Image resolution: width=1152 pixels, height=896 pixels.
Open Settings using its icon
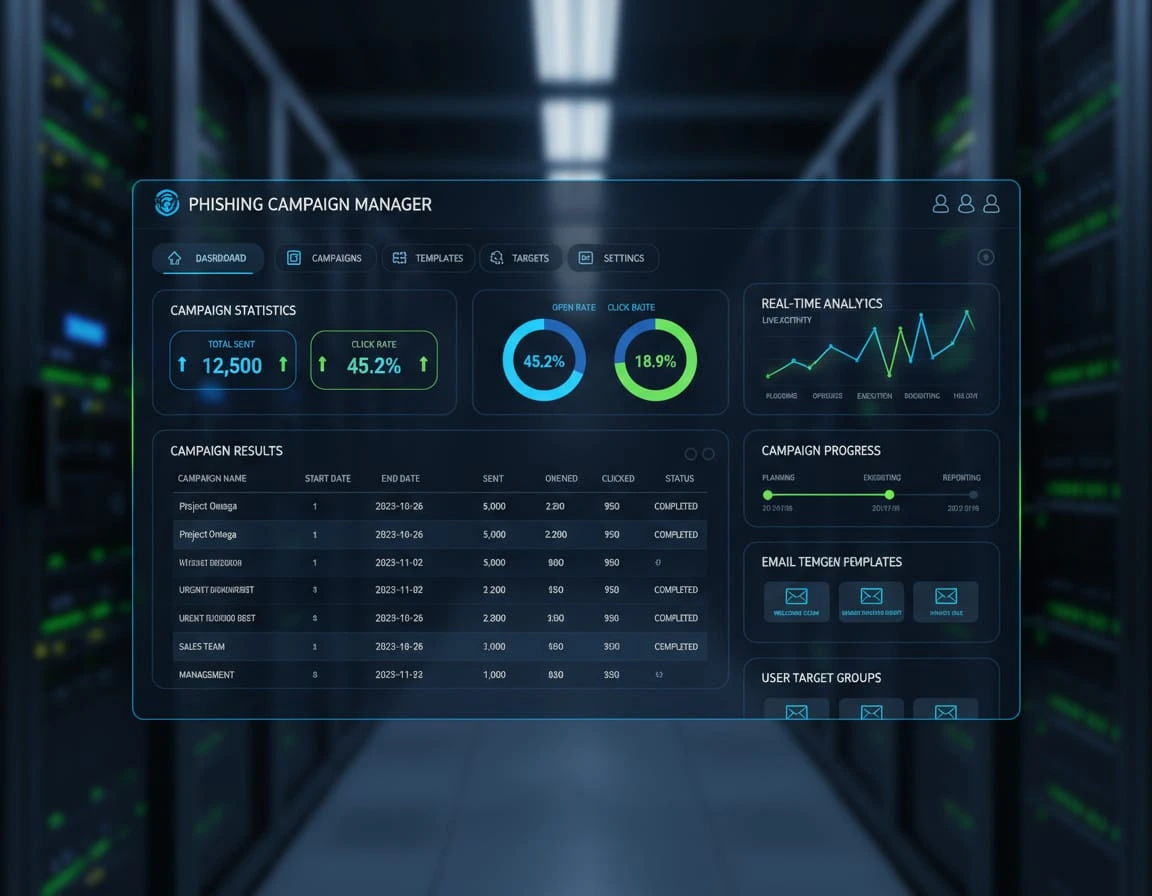[x=588, y=257]
